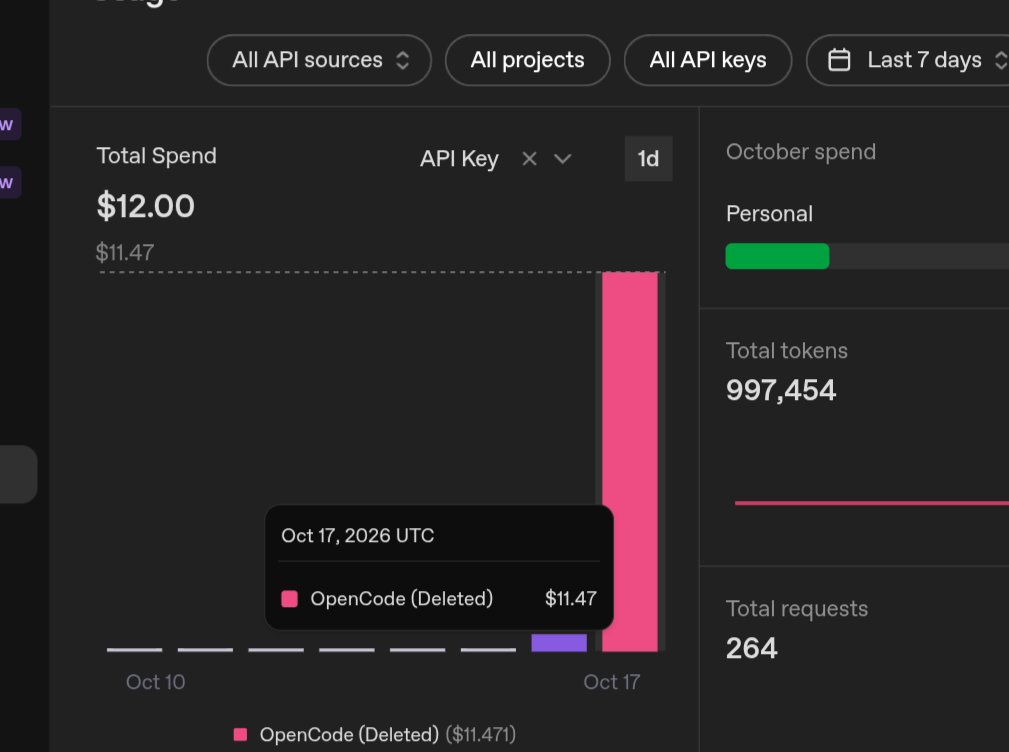Click the tooltip date Oct 17, 2026 UTC
1009x752 pixels.
(x=358, y=536)
